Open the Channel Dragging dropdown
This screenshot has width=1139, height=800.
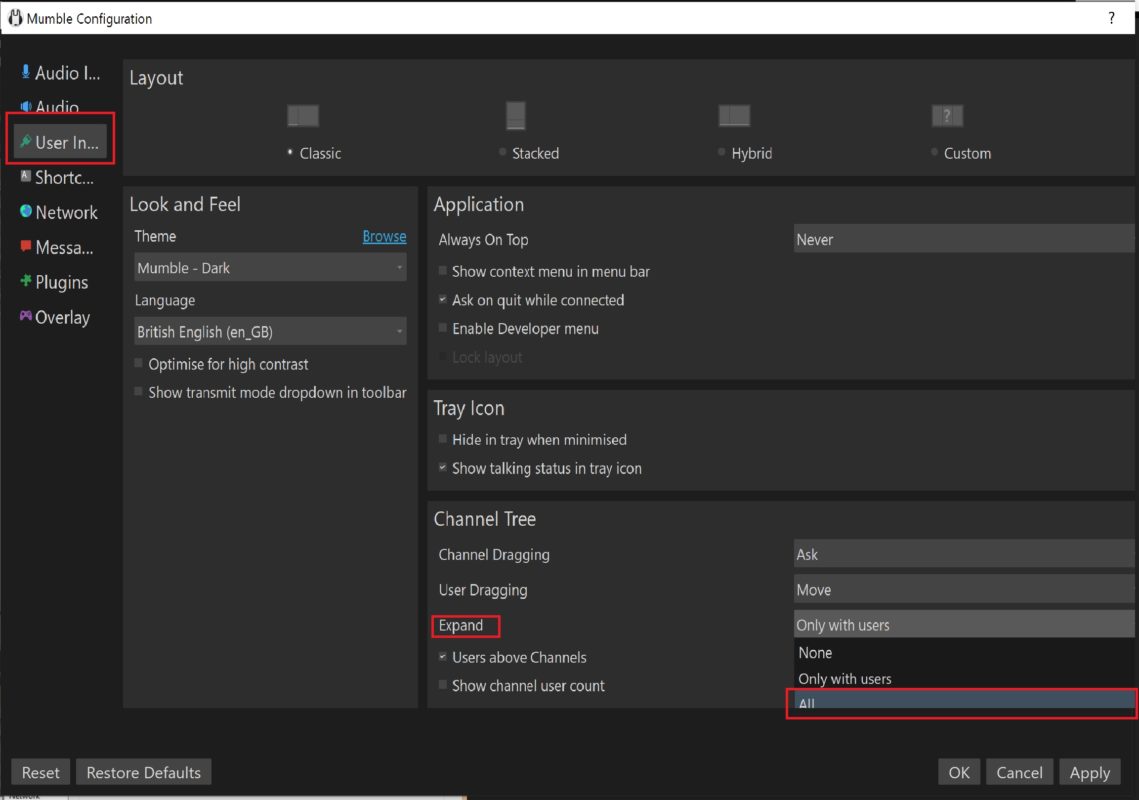(964, 554)
